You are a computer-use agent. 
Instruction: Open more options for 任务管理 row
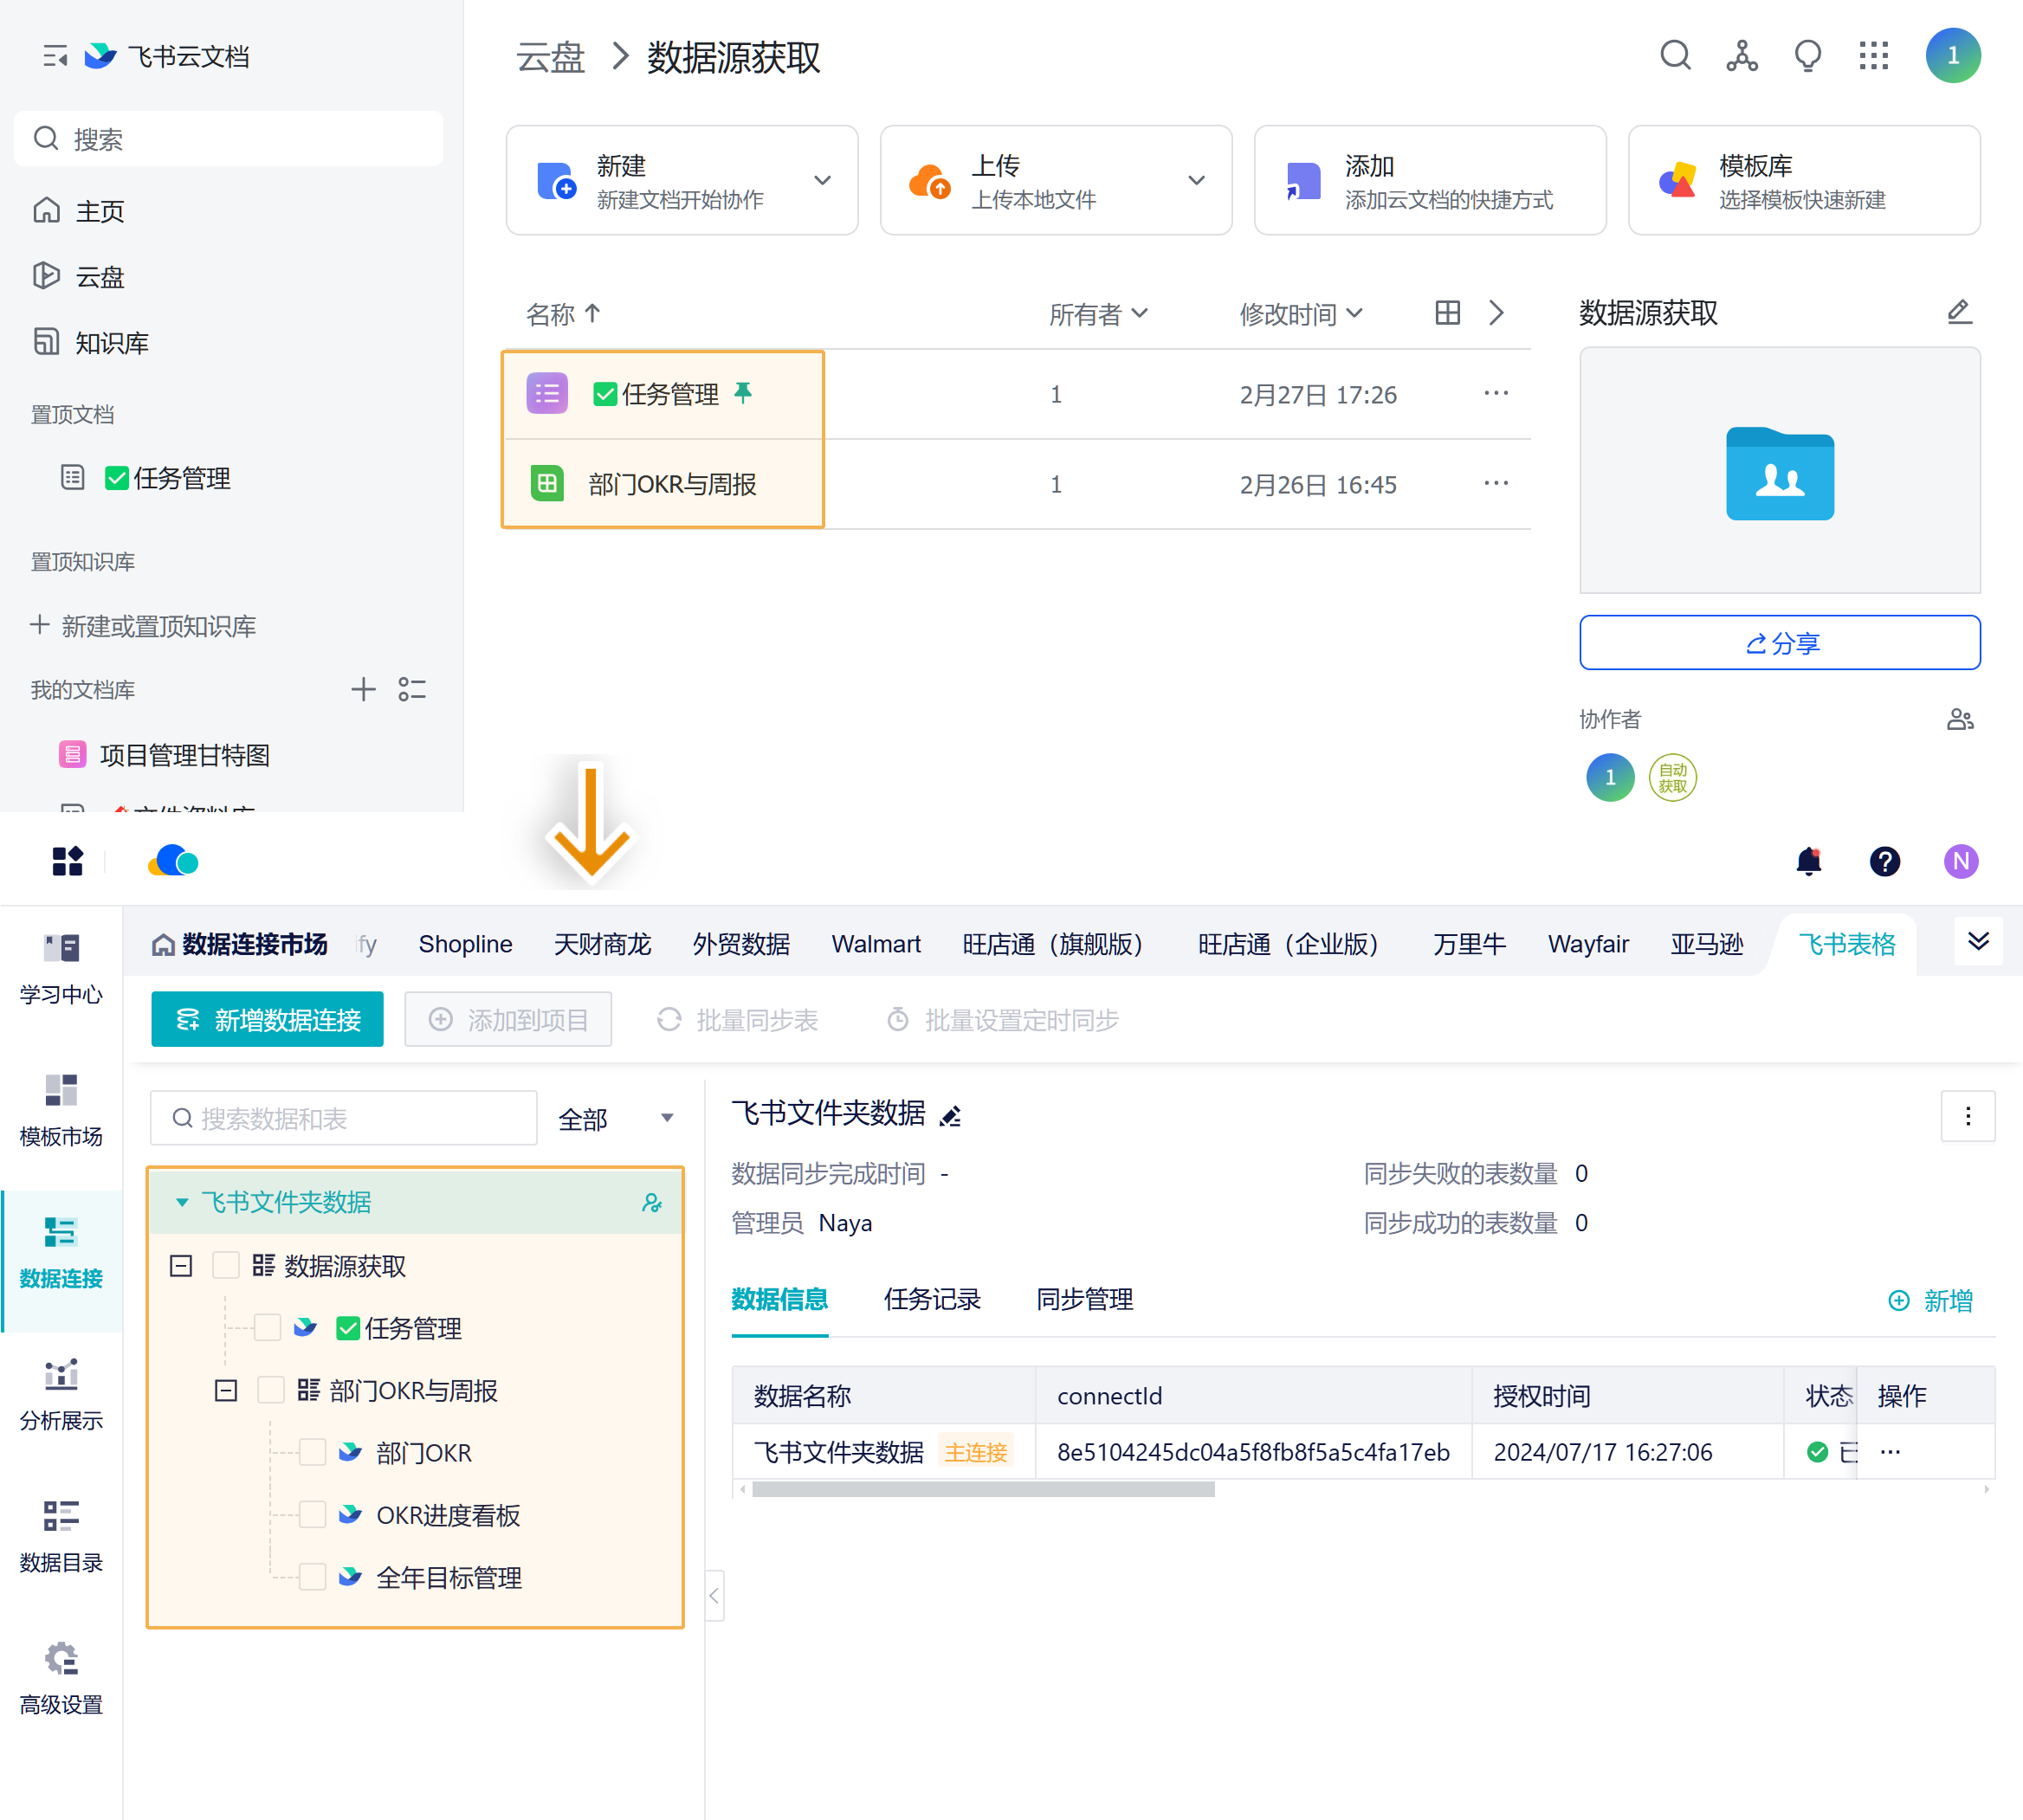pyautogui.click(x=1496, y=394)
